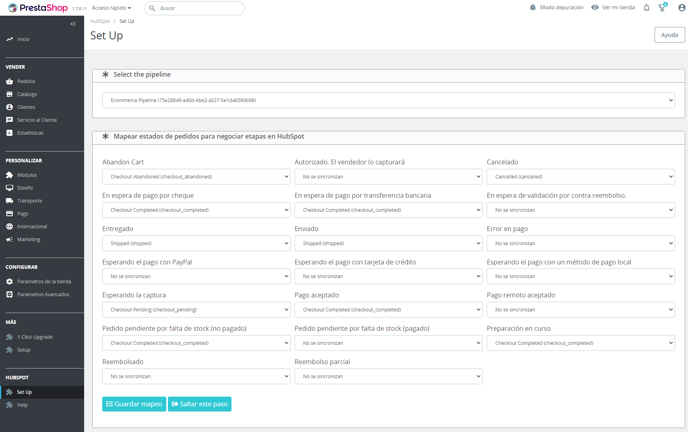The image size is (688, 432).
Task: Open Pago credit card icon in sidebar
Action: pos(9,214)
